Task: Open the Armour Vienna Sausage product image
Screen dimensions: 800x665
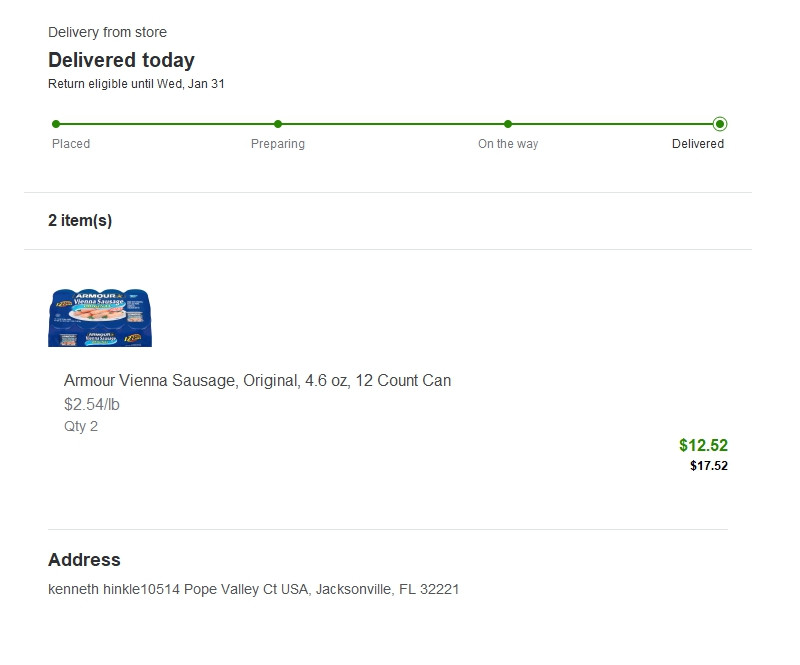Action: pos(100,317)
